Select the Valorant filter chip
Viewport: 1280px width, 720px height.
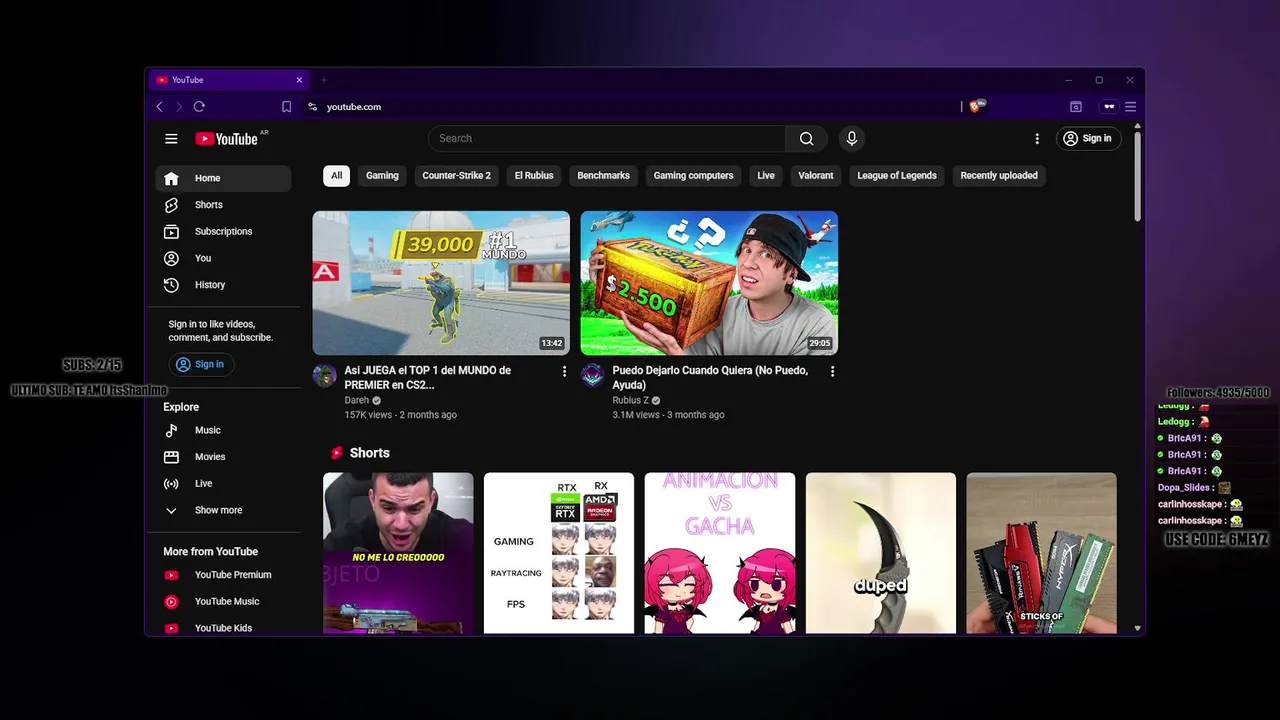pyautogui.click(x=815, y=175)
